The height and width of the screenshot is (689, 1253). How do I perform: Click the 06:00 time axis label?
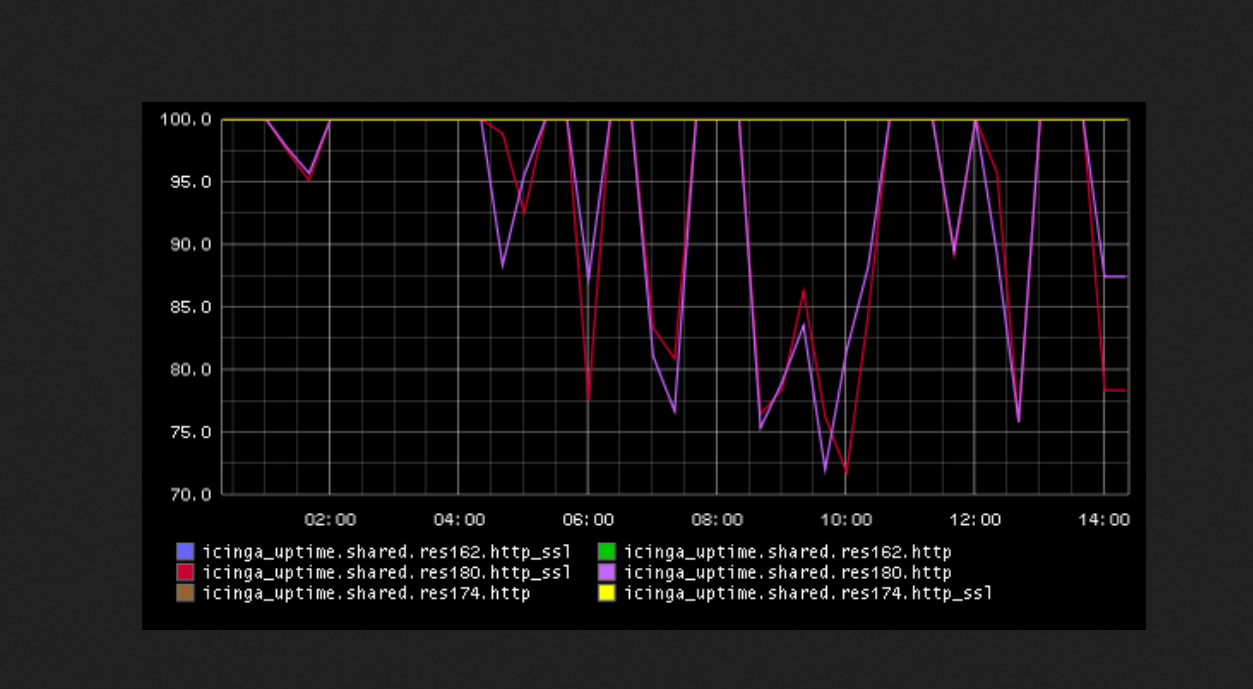[x=588, y=520]
